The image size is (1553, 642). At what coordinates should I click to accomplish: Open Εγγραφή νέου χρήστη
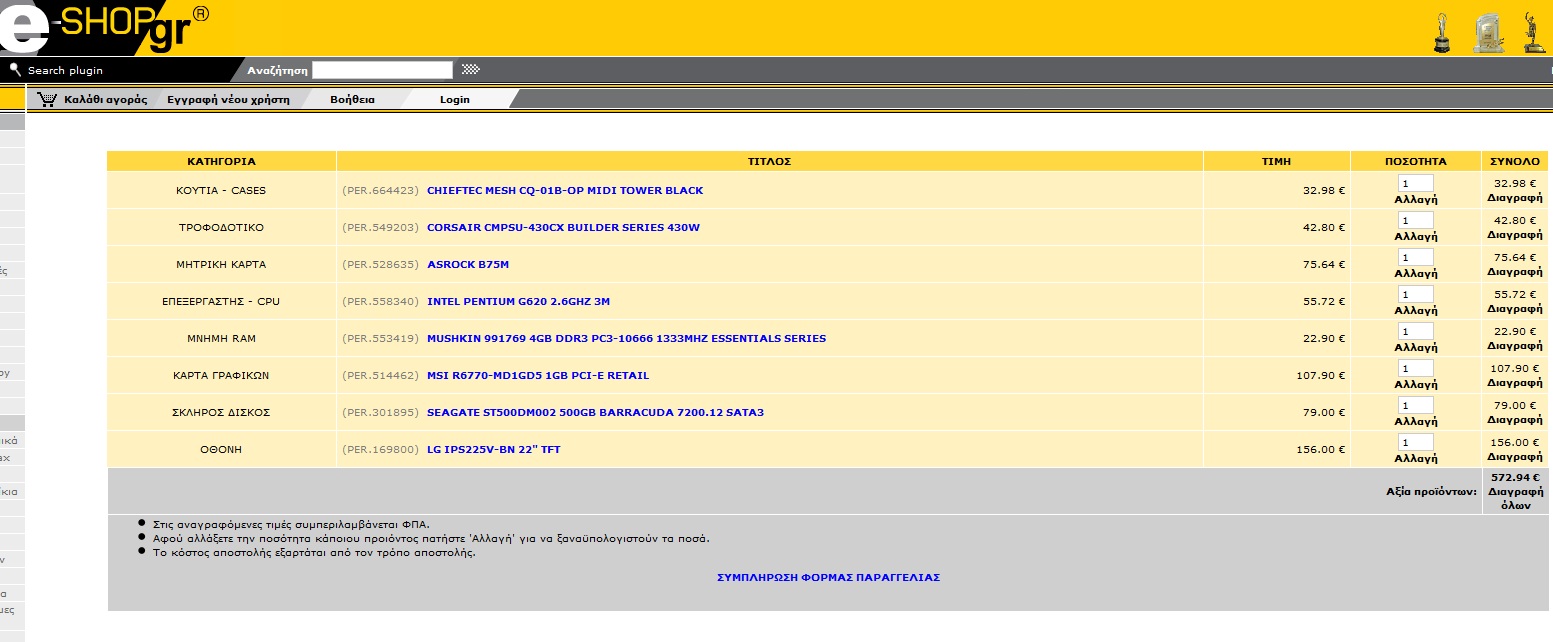tap(228, 99)
